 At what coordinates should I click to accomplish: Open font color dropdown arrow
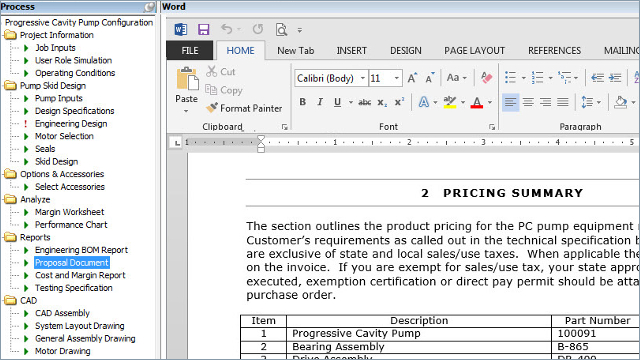click(490, 102)
